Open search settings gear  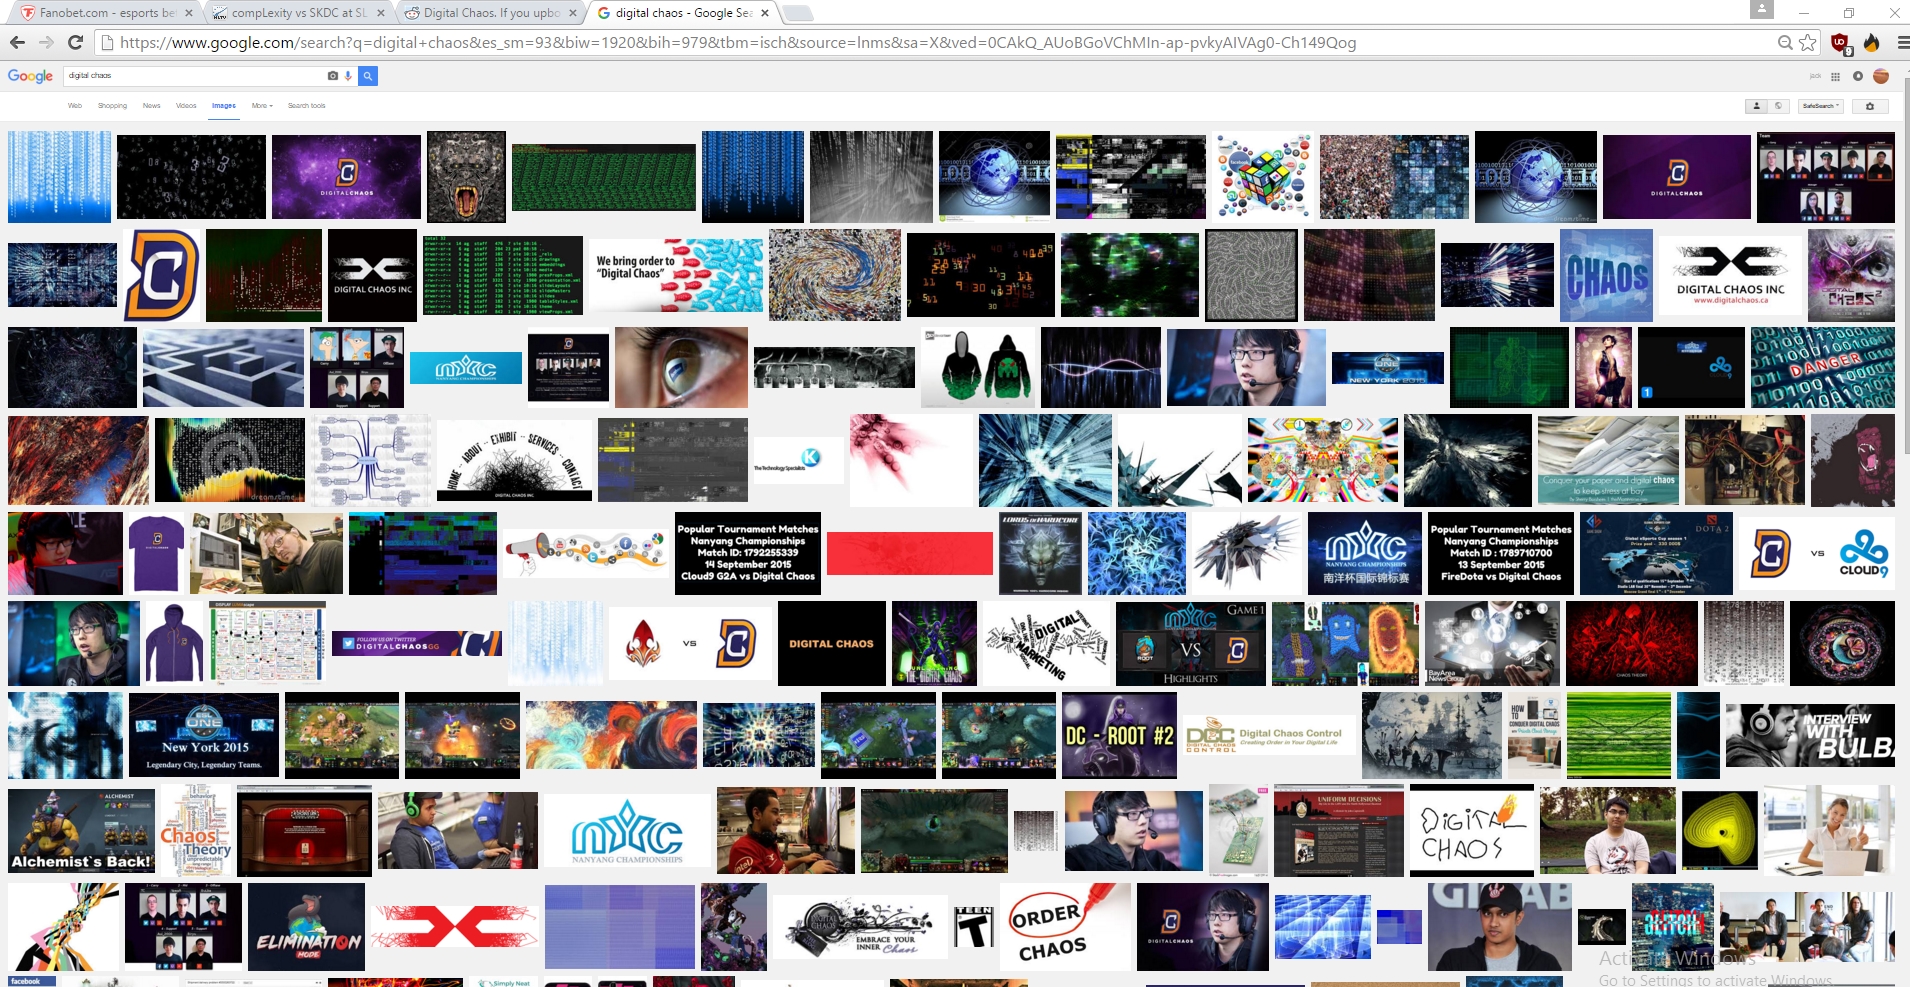[x=1870, y=106]
